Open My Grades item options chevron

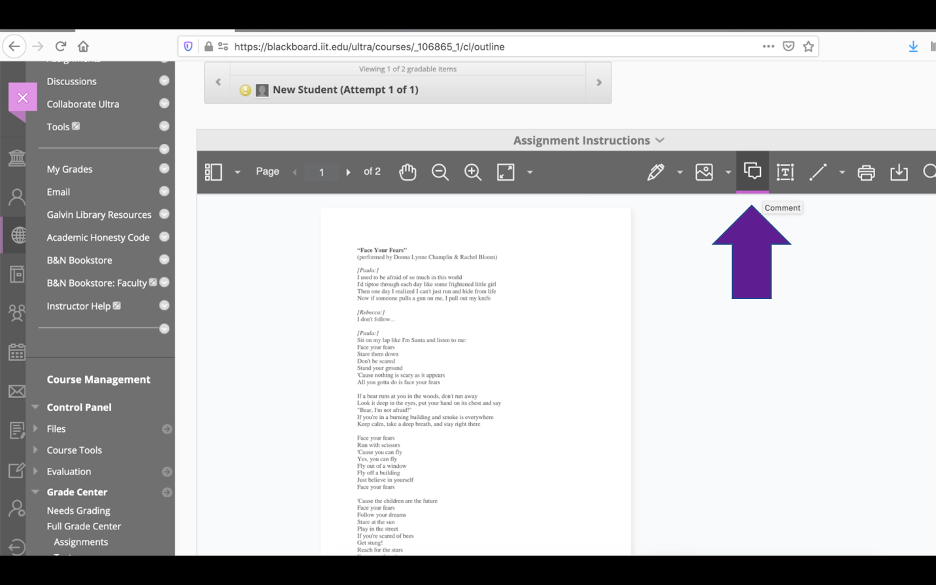click(164, 169)
